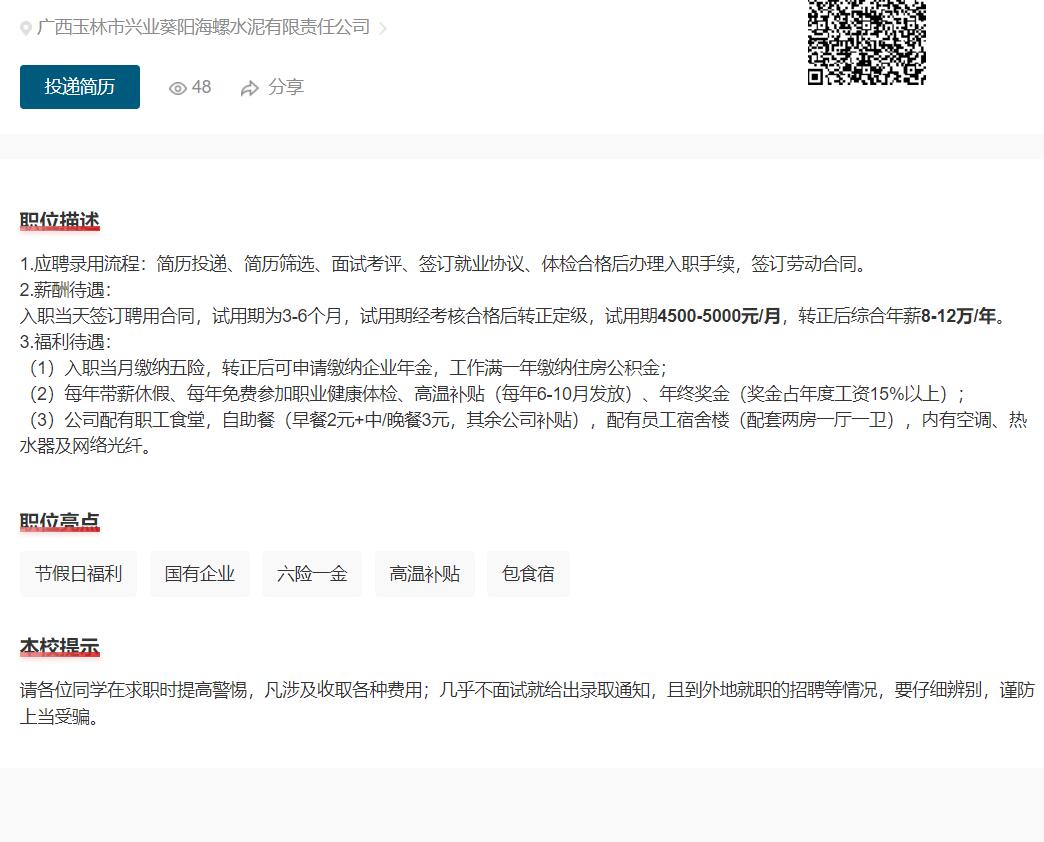Click the share arrow icon
This screenshot has width=1044, height=842.
(250, 89)
